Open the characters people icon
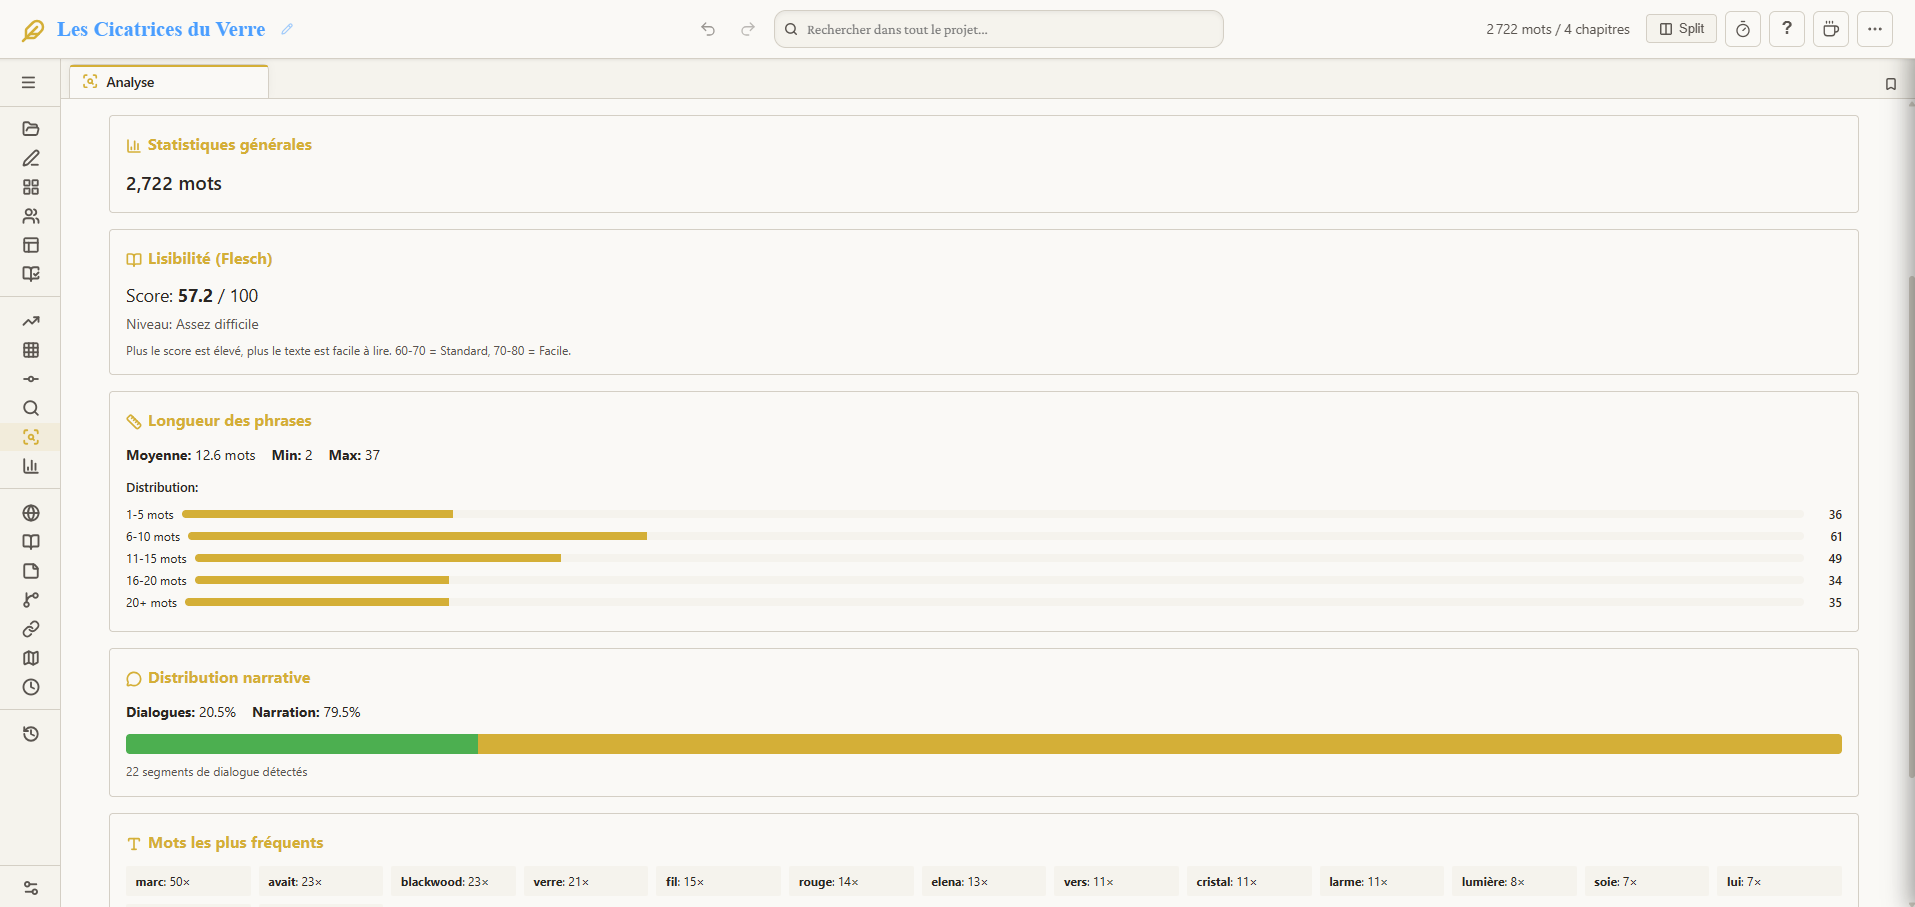The image size is (1915, 907). point(31,216)
